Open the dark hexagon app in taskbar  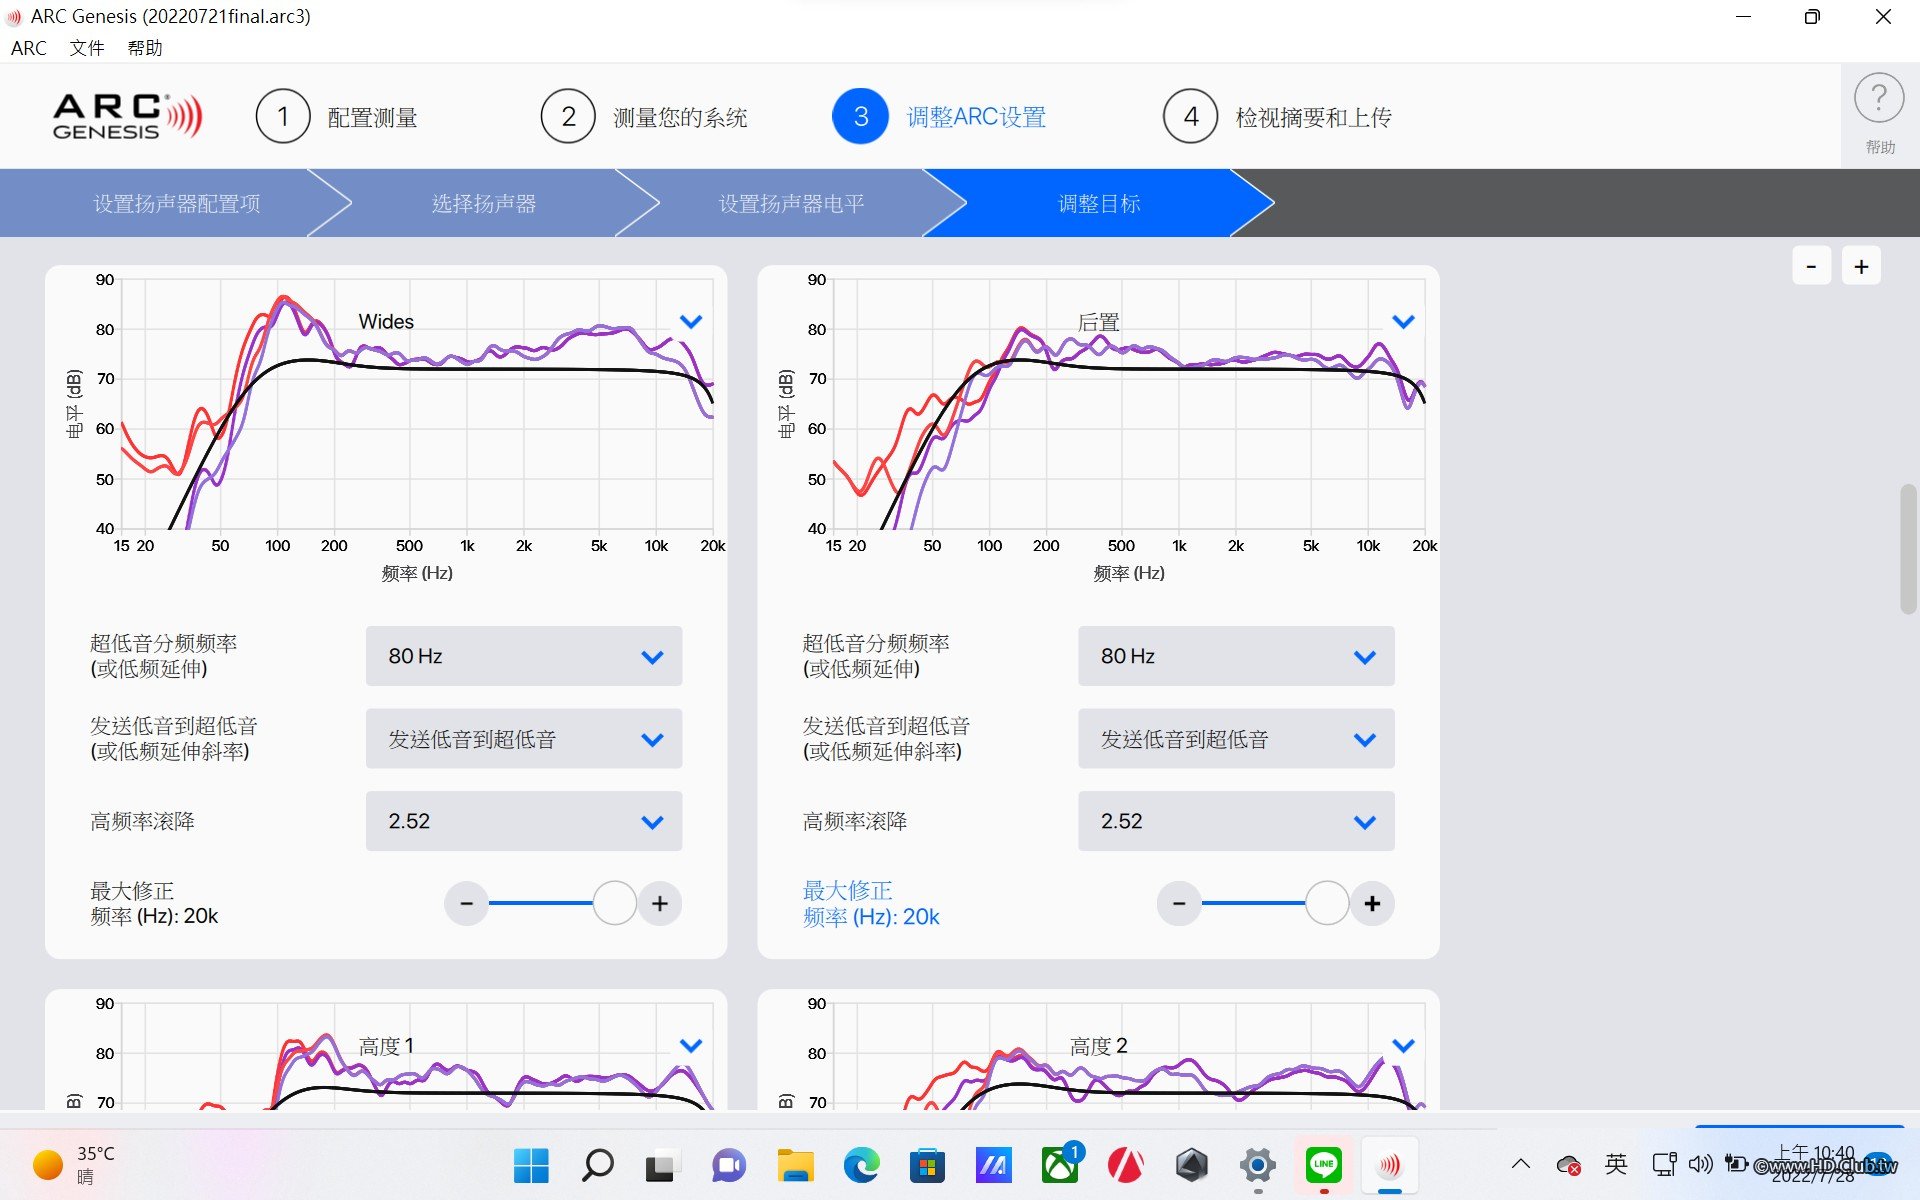pos(1192,1165)
